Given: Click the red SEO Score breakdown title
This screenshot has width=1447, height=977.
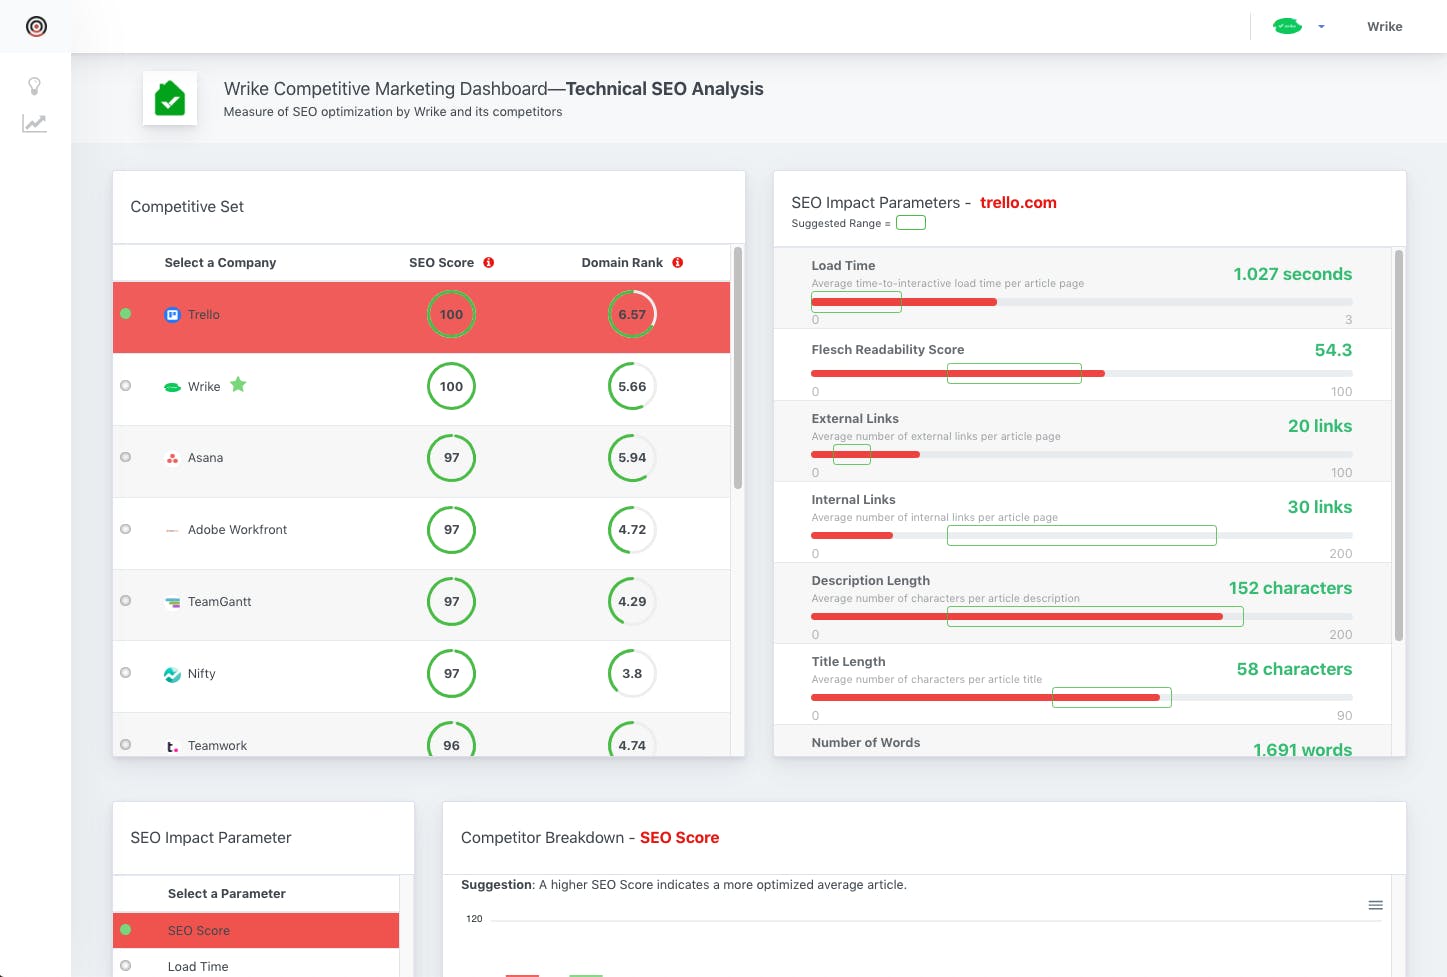Looking at the screenshot, I should tap(679, 838).
